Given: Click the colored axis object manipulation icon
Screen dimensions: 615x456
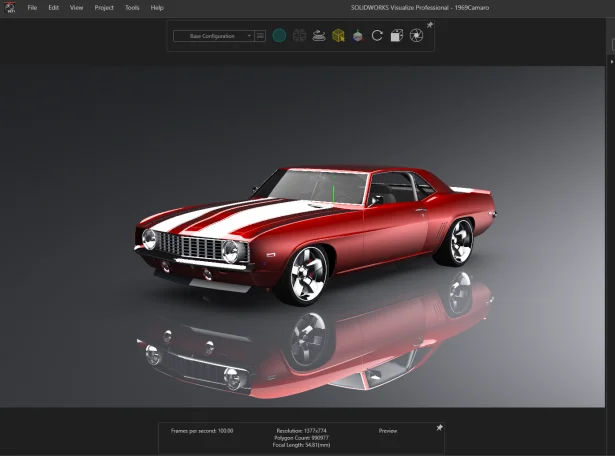Looking at the screenshot, I should 357,36.
